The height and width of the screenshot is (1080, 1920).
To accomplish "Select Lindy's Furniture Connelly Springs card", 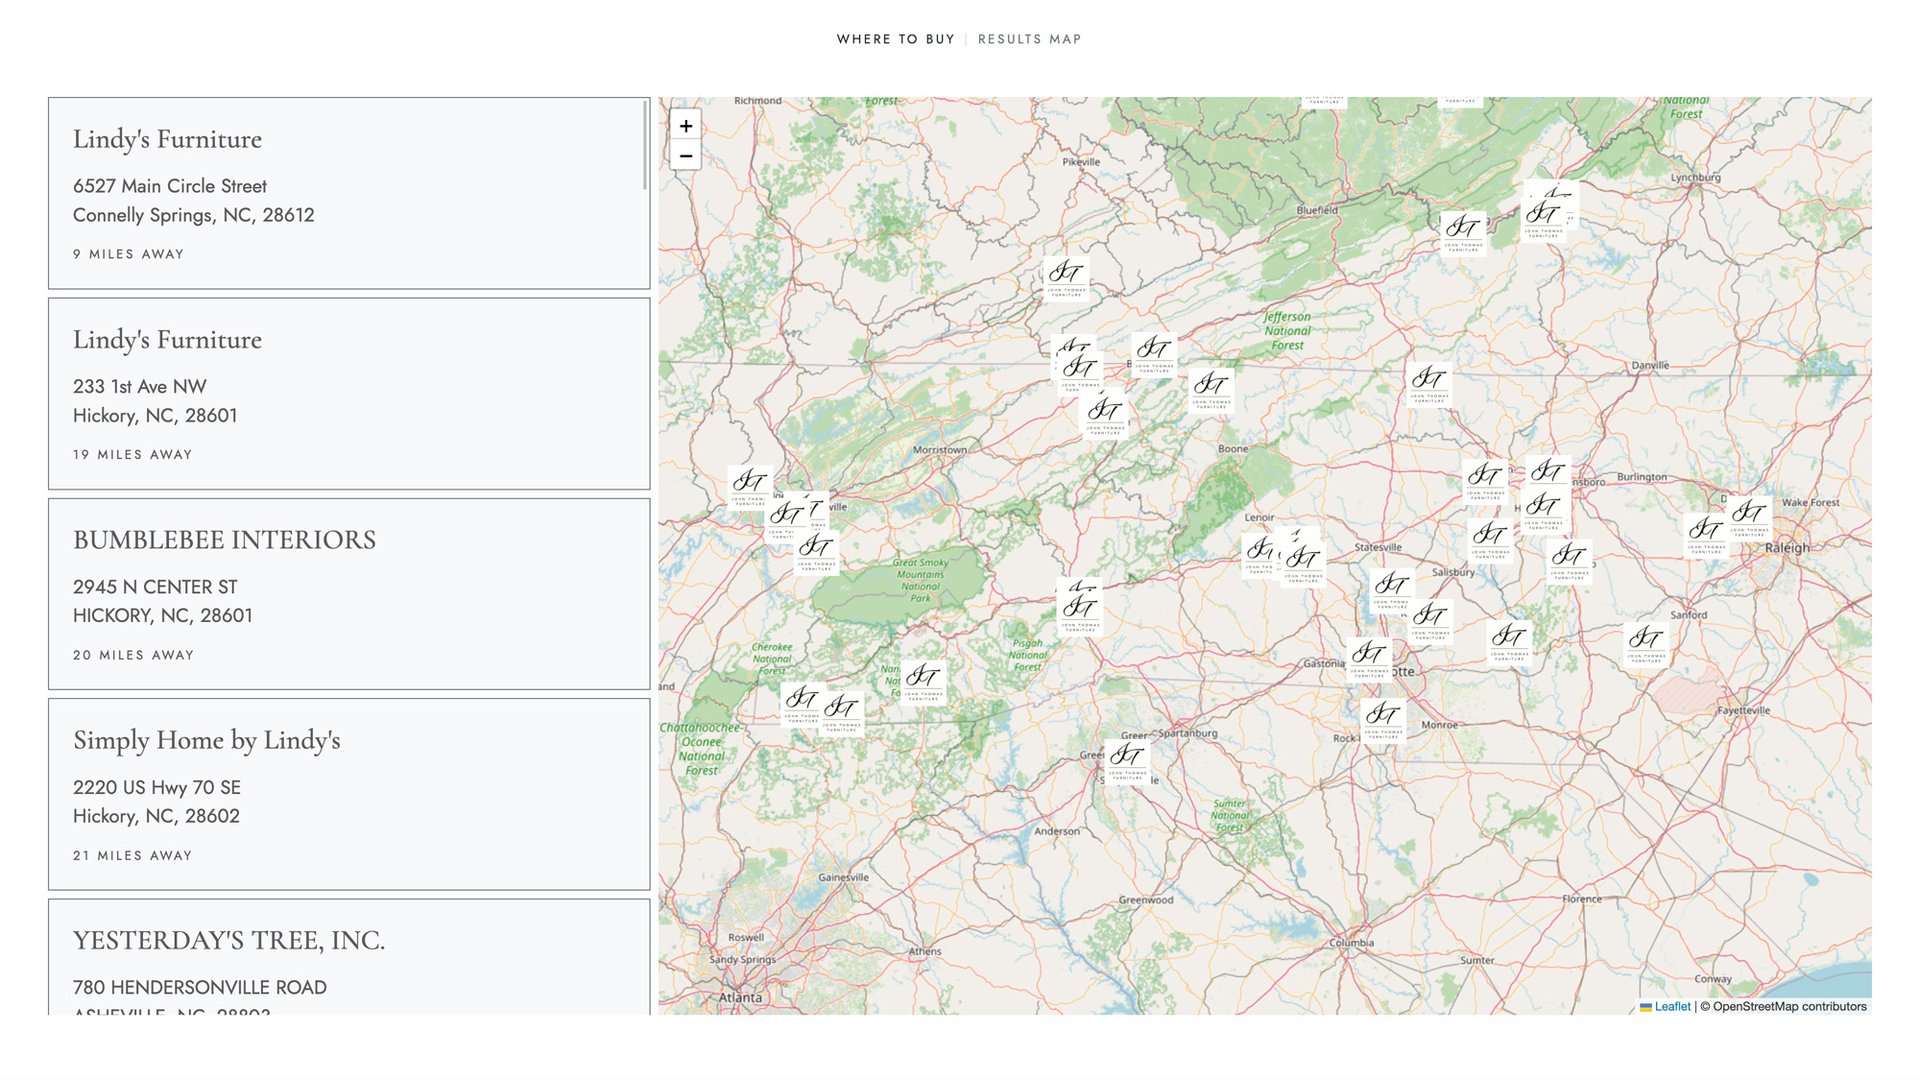I will pos(349,194).
